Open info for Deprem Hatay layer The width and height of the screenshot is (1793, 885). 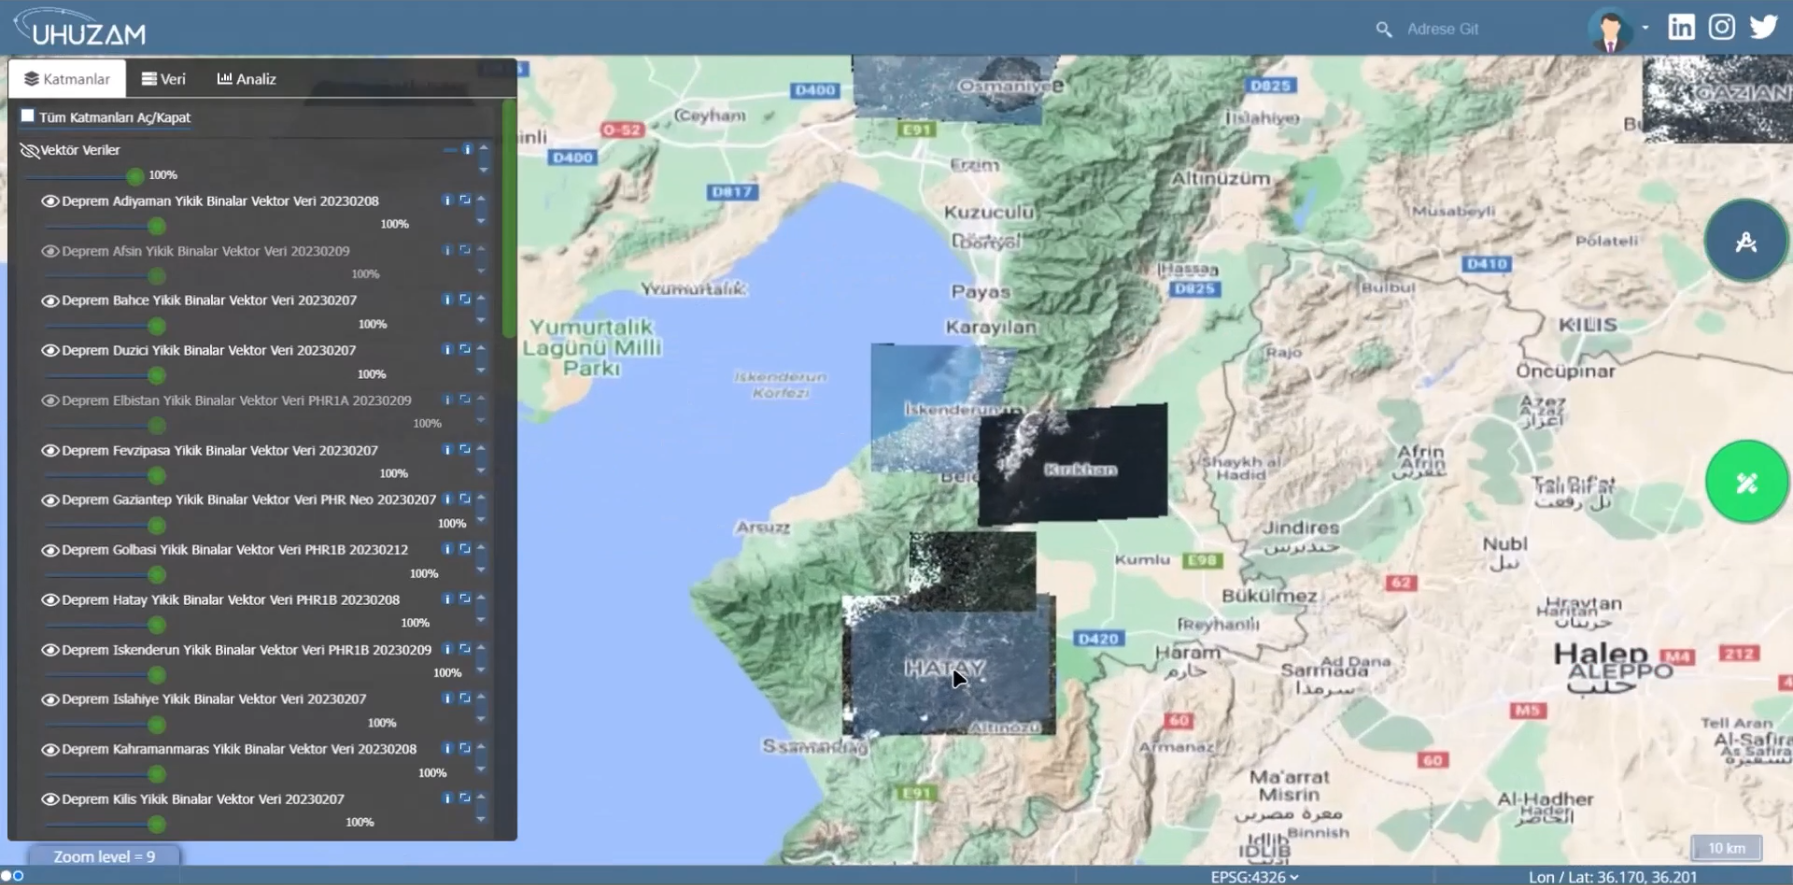(x=447, y=598)
